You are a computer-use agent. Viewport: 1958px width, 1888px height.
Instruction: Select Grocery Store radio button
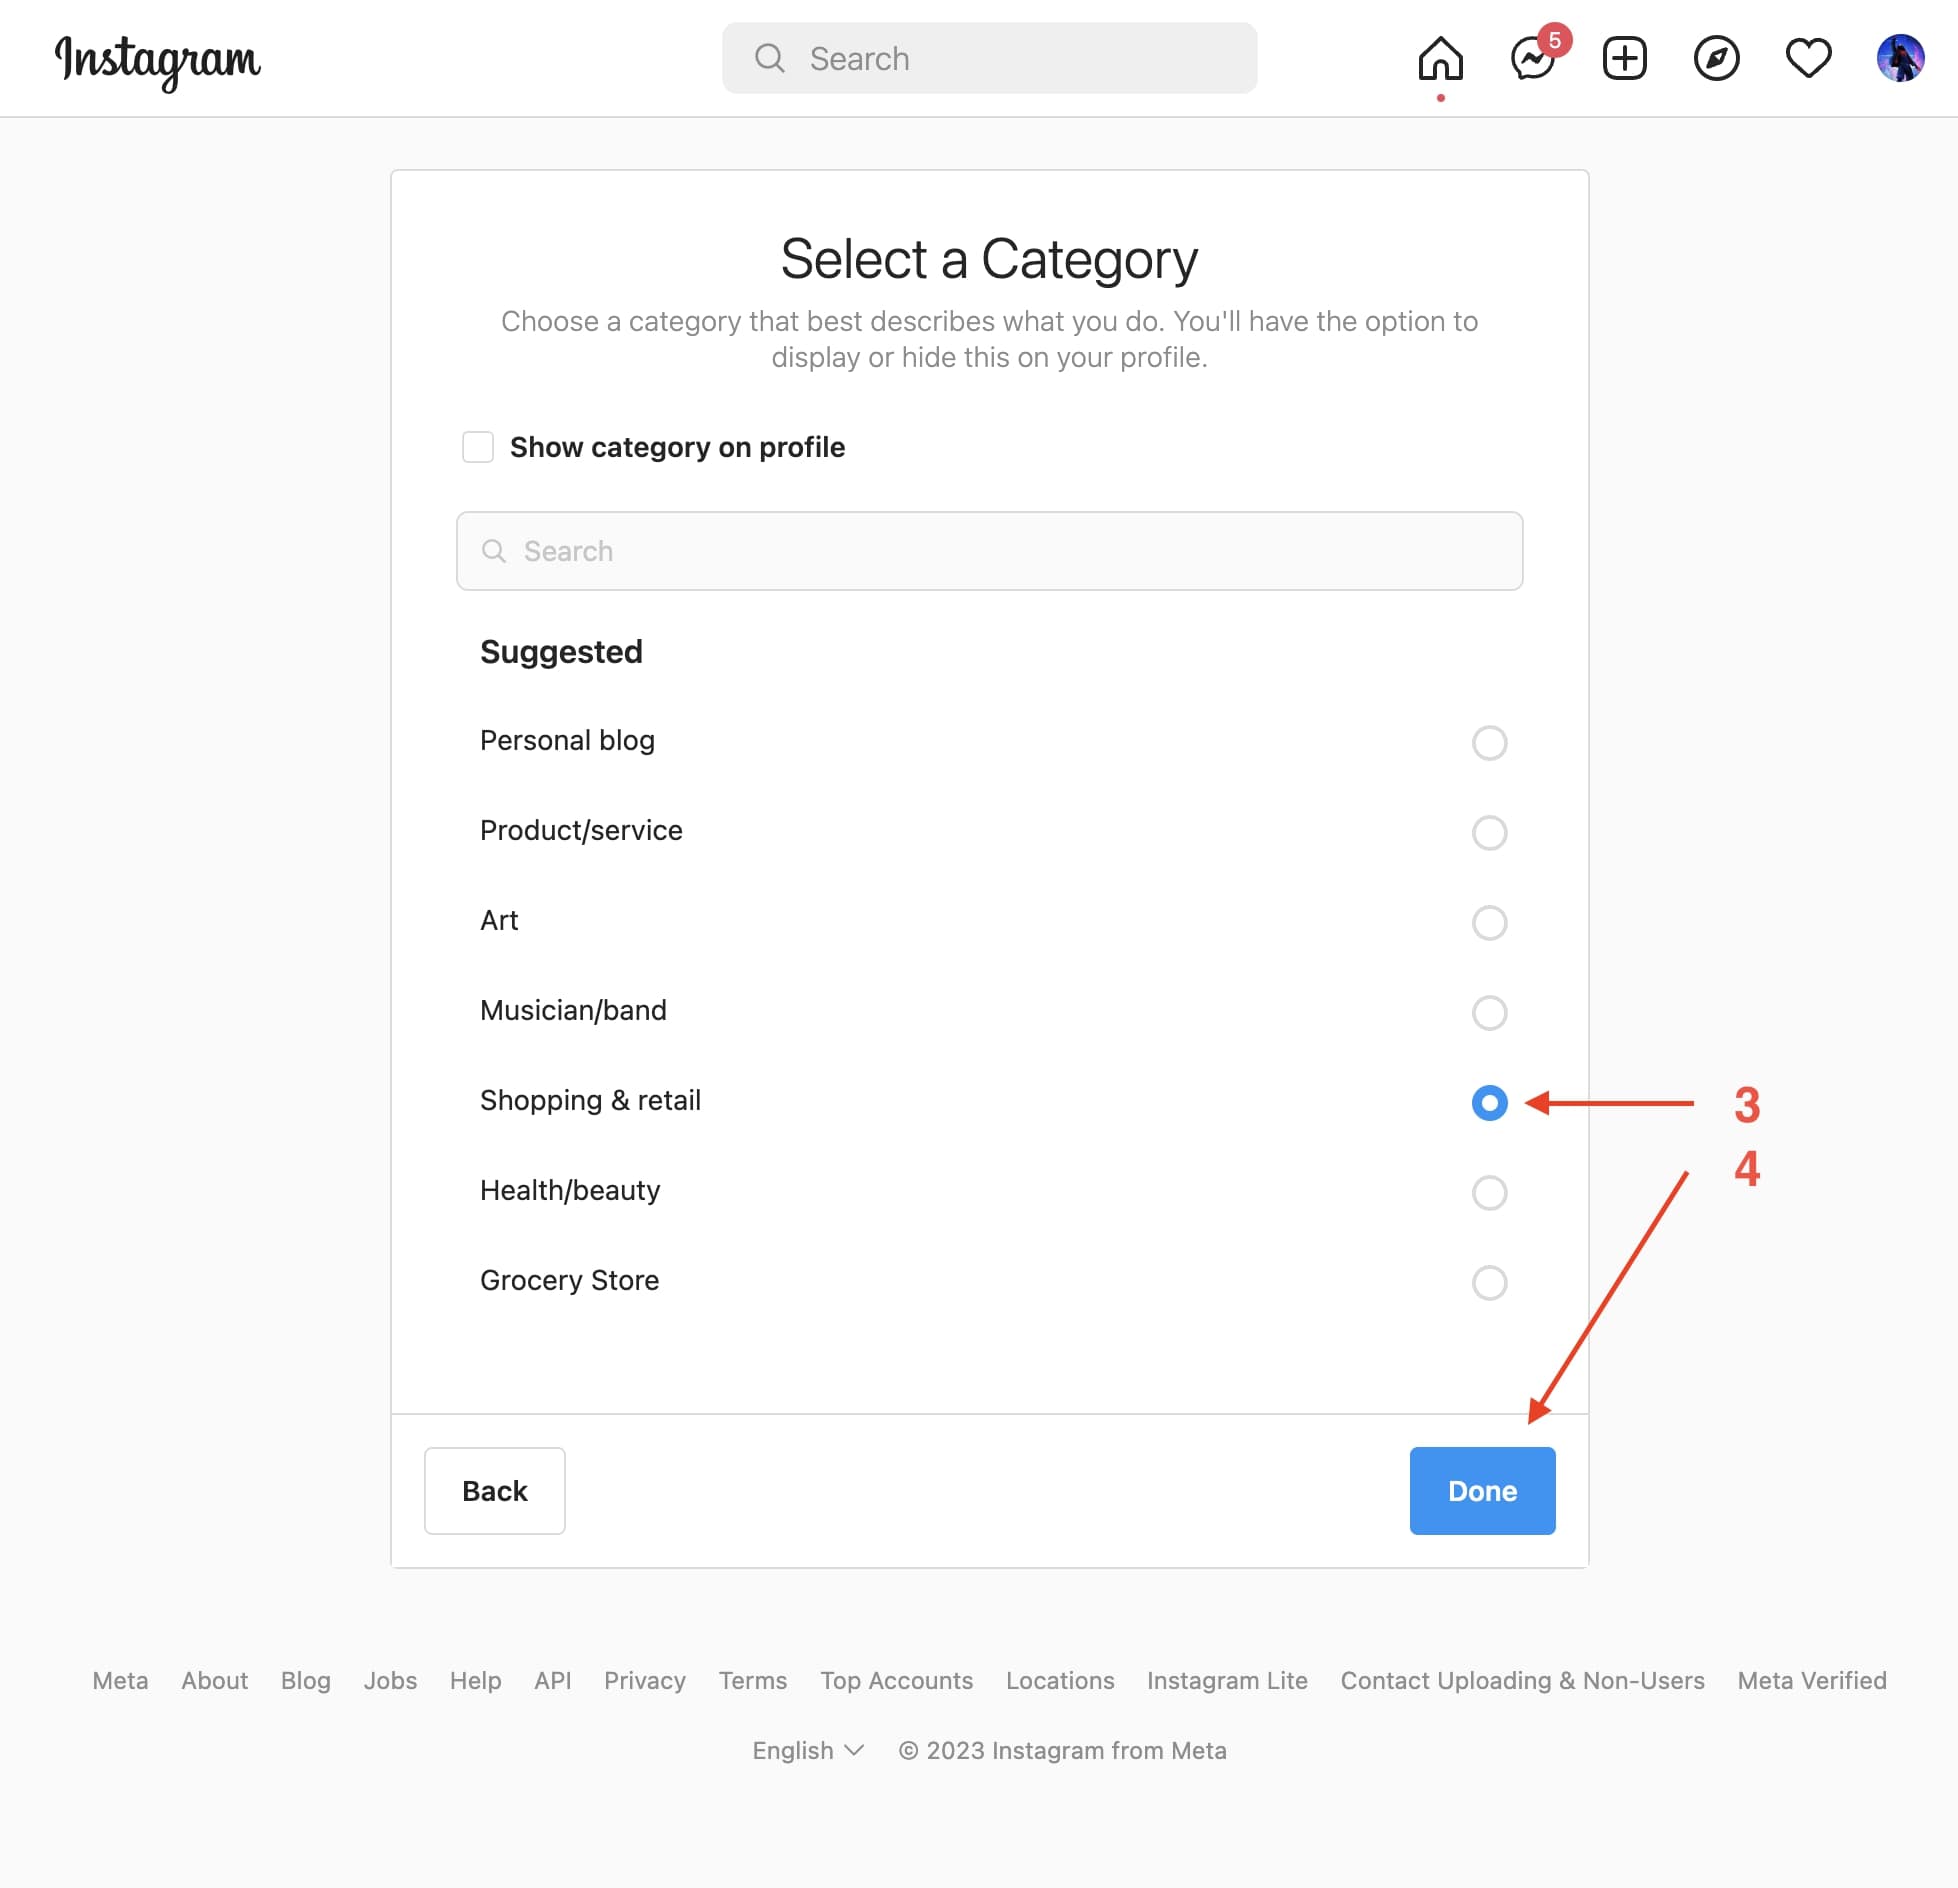[1489, 1282]
